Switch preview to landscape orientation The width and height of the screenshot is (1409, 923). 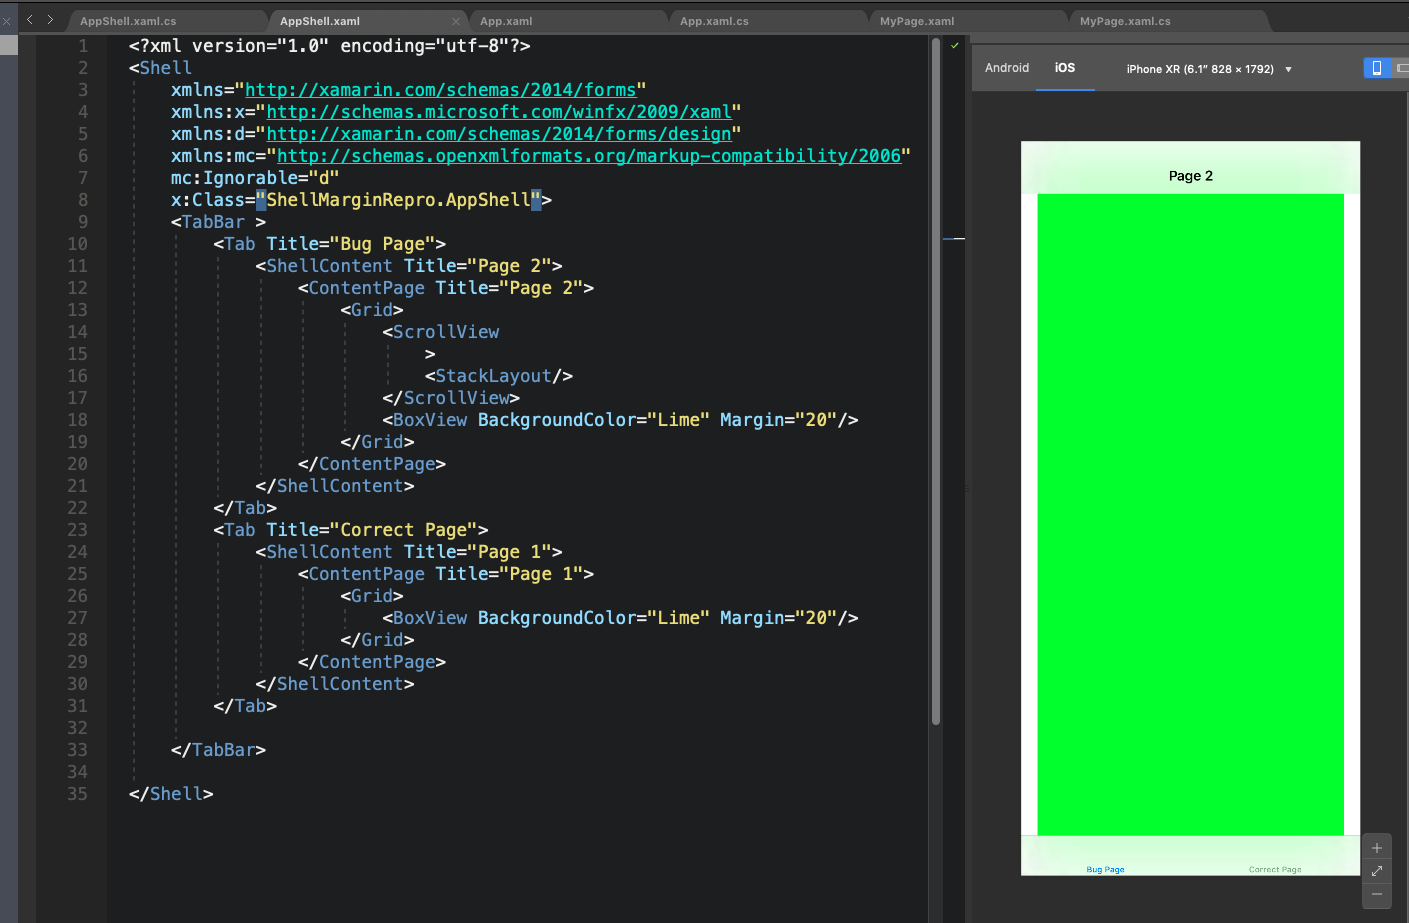[x=1402, y=67]
